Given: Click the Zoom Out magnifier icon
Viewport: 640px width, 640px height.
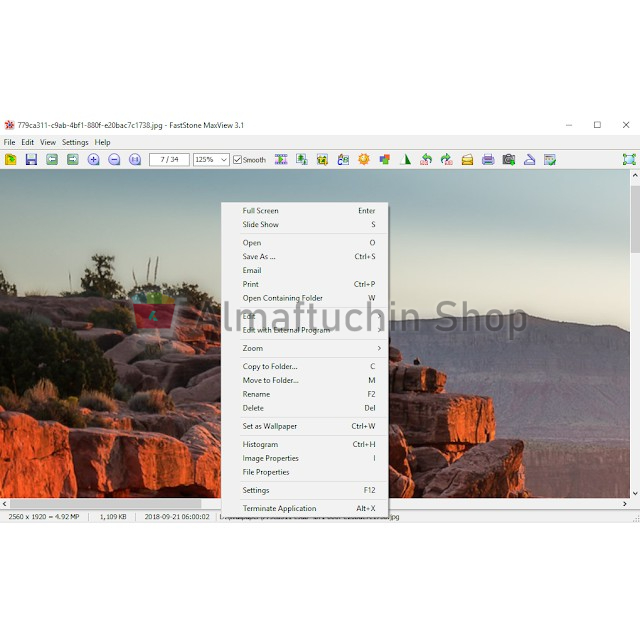Looking at the screenshot, I should (114, 159).
